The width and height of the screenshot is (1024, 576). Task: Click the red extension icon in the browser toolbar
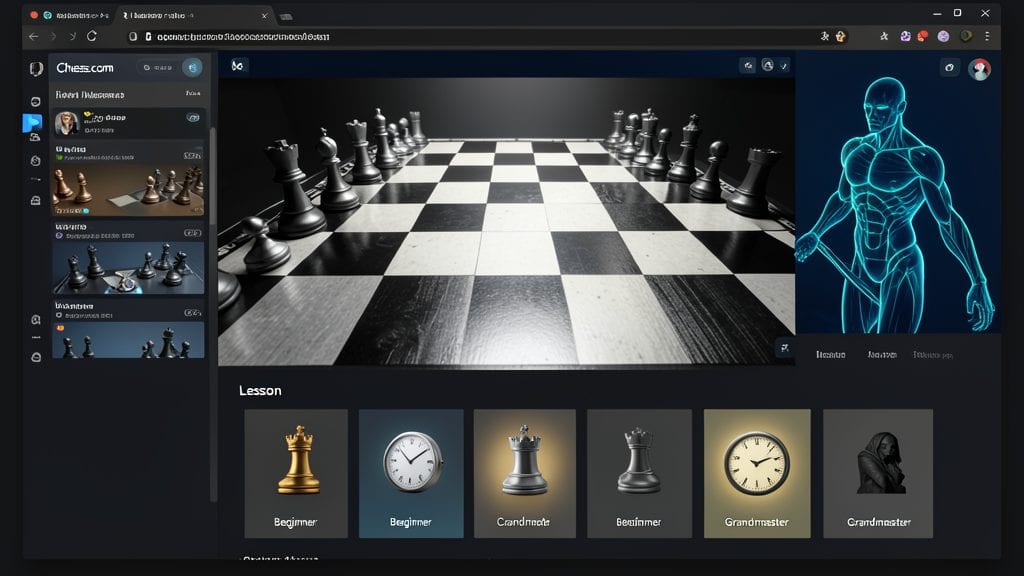(x=923, y=36)
